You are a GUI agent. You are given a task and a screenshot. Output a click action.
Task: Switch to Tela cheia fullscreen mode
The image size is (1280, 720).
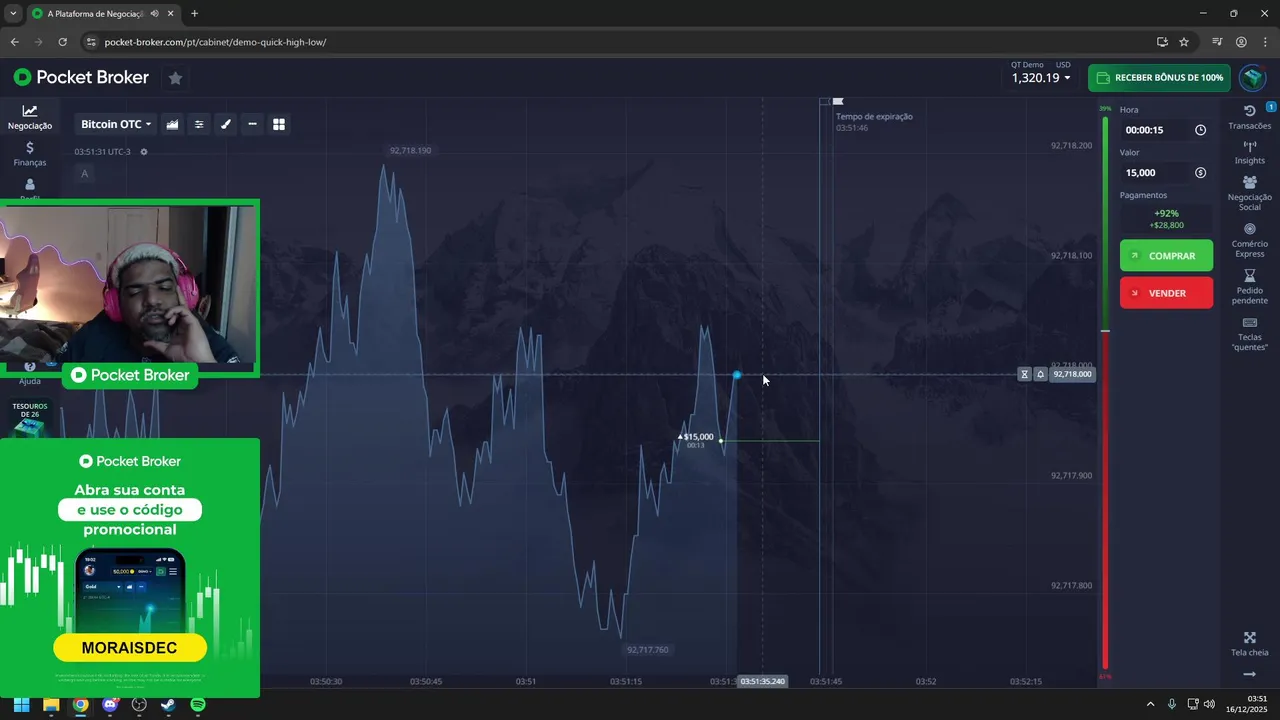pyautogui.click(x=1250, y=644)
